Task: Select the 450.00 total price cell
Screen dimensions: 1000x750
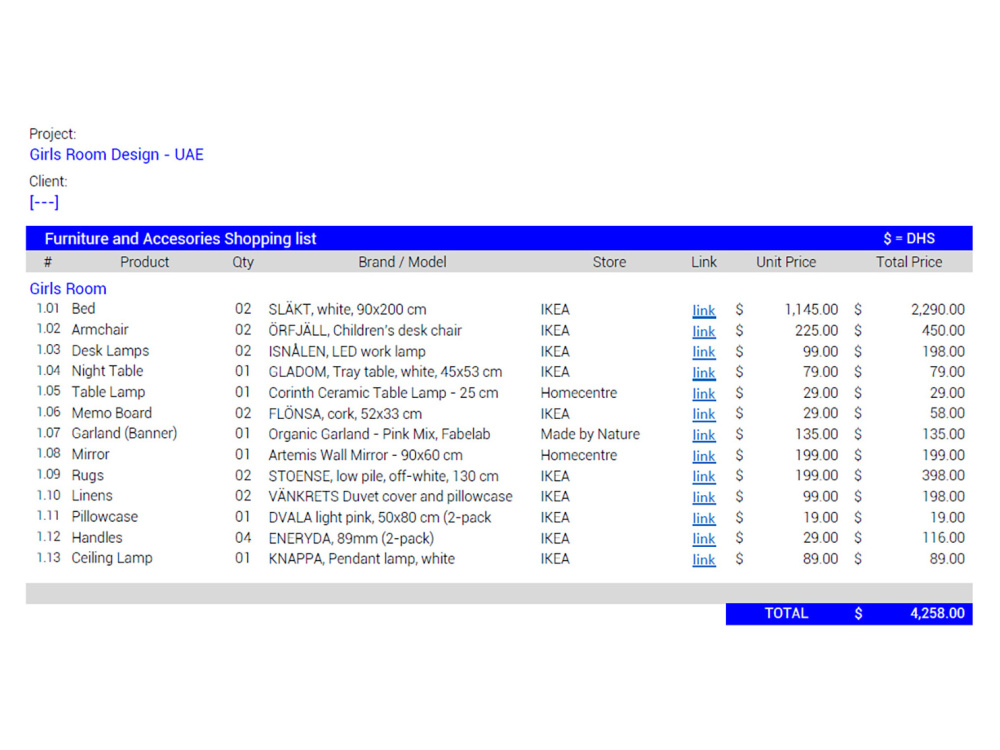Action: pyautogui.click(x=943, y=330)
